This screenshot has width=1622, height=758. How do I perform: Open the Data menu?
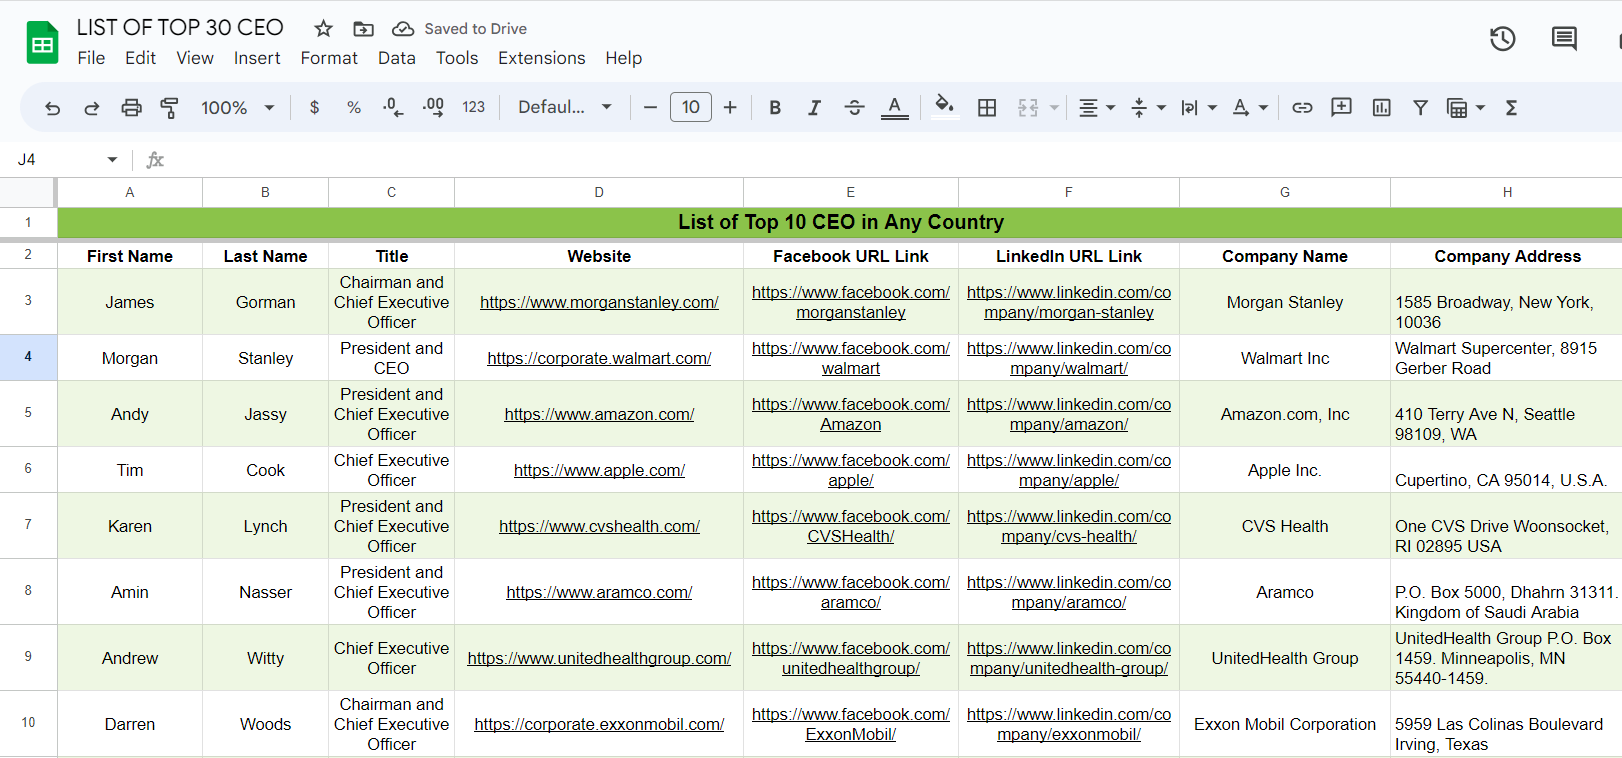tap(397, 58)
